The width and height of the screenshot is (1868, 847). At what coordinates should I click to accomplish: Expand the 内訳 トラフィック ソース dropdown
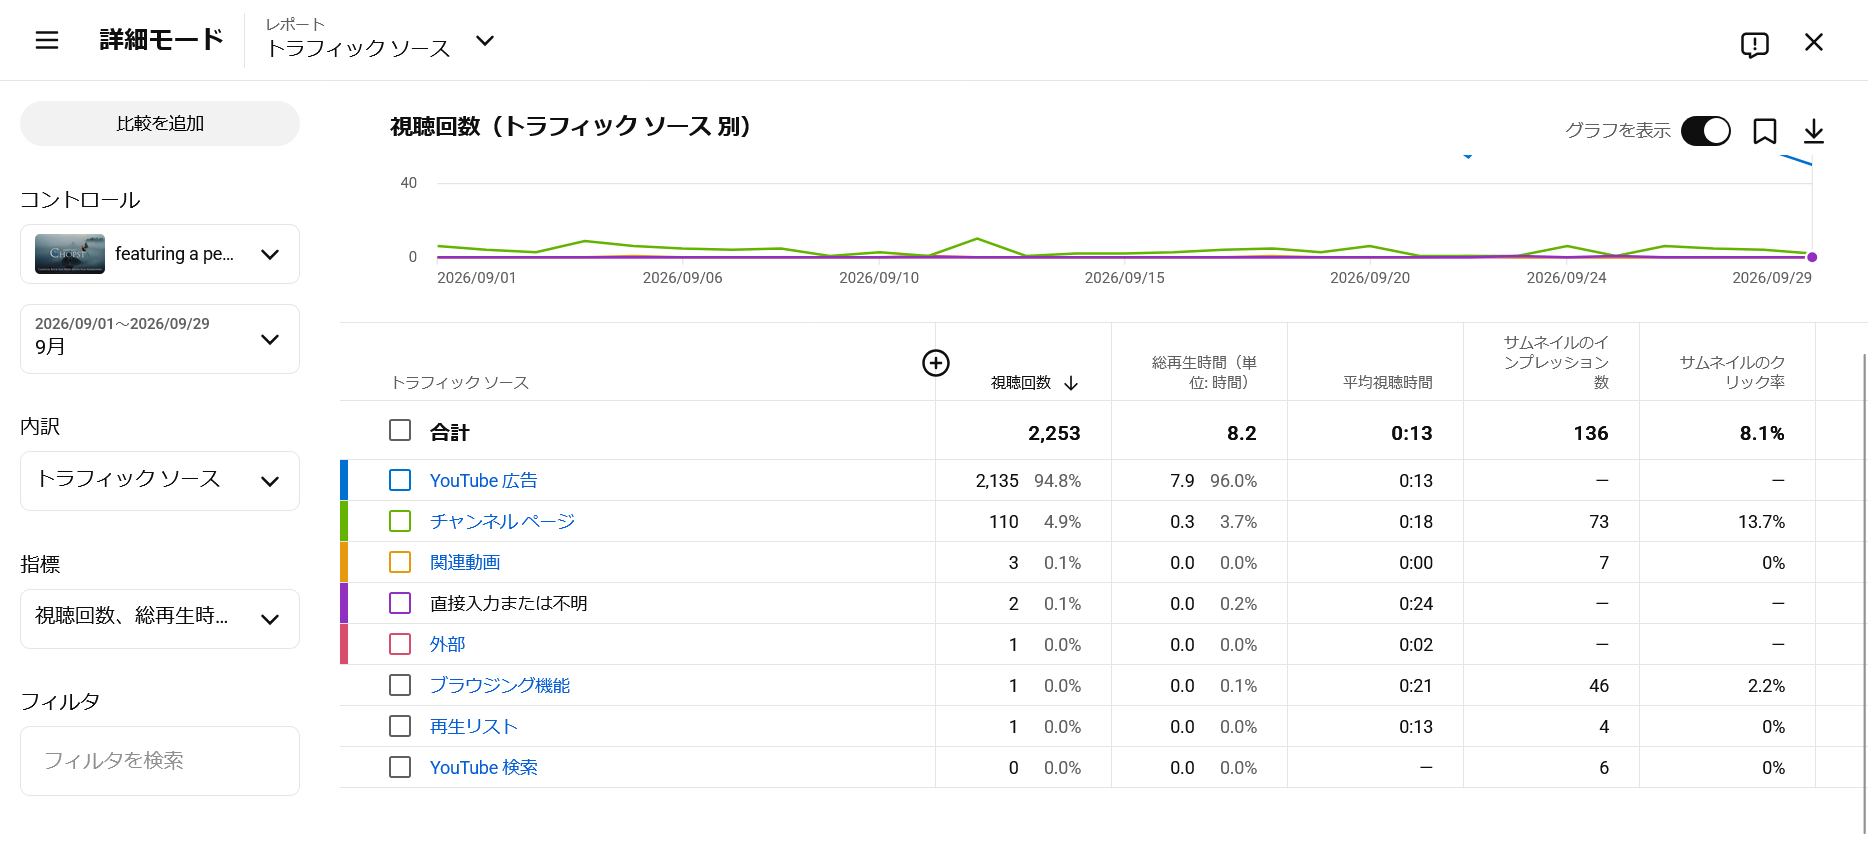(160, 481)
